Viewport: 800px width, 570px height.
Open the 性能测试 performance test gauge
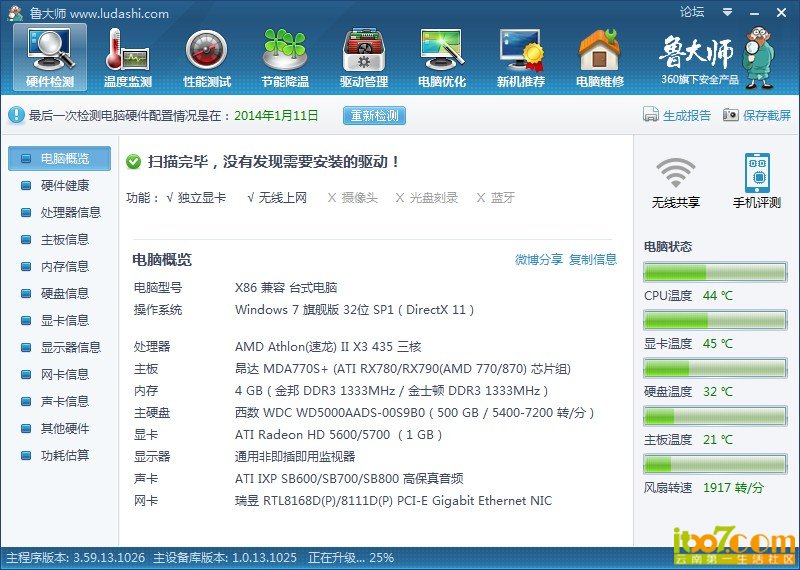pyautogui.click(x=207, y=57)
